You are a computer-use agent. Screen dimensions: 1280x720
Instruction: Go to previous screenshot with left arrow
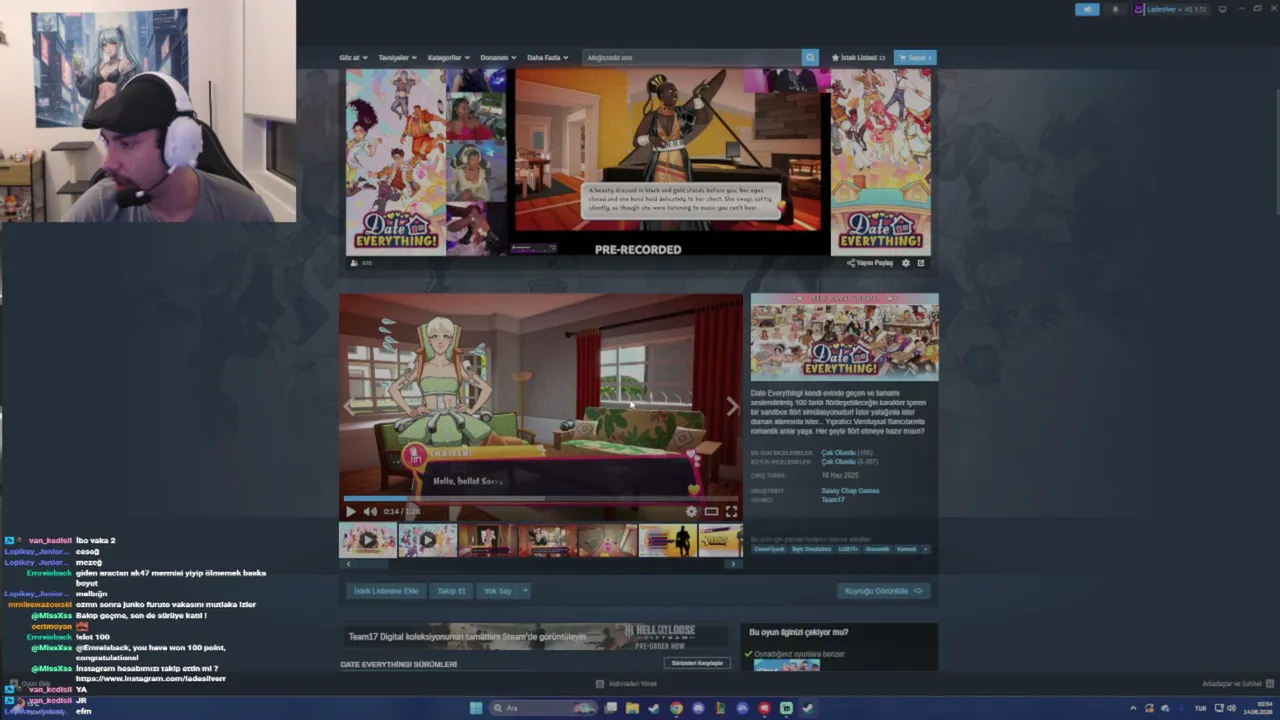pos(349,406)
